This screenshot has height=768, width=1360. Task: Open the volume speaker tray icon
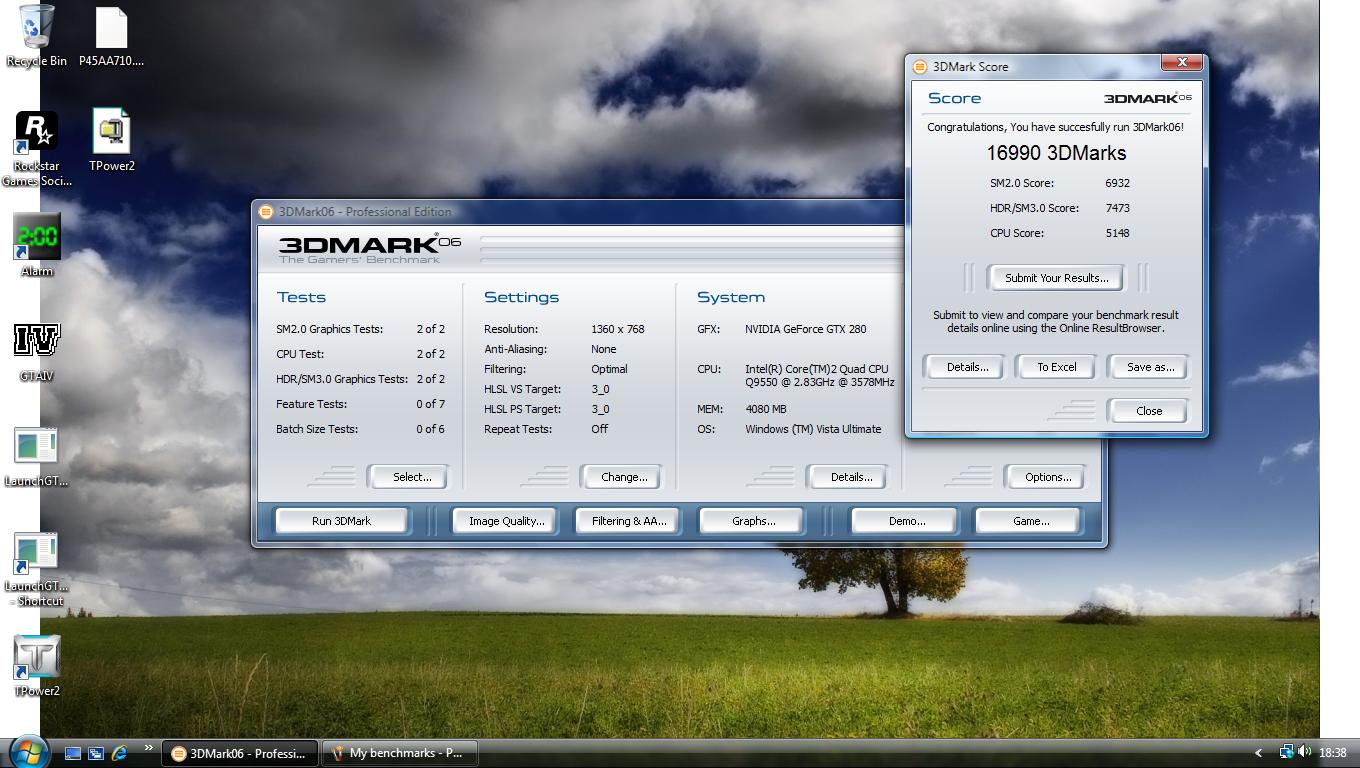1304,753
